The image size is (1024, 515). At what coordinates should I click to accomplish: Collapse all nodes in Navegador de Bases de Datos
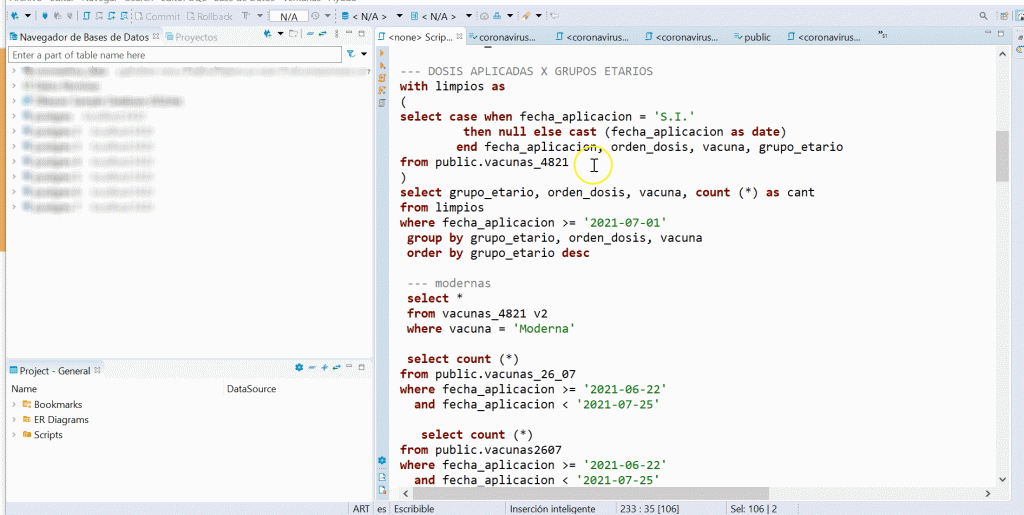coord(310,34)
